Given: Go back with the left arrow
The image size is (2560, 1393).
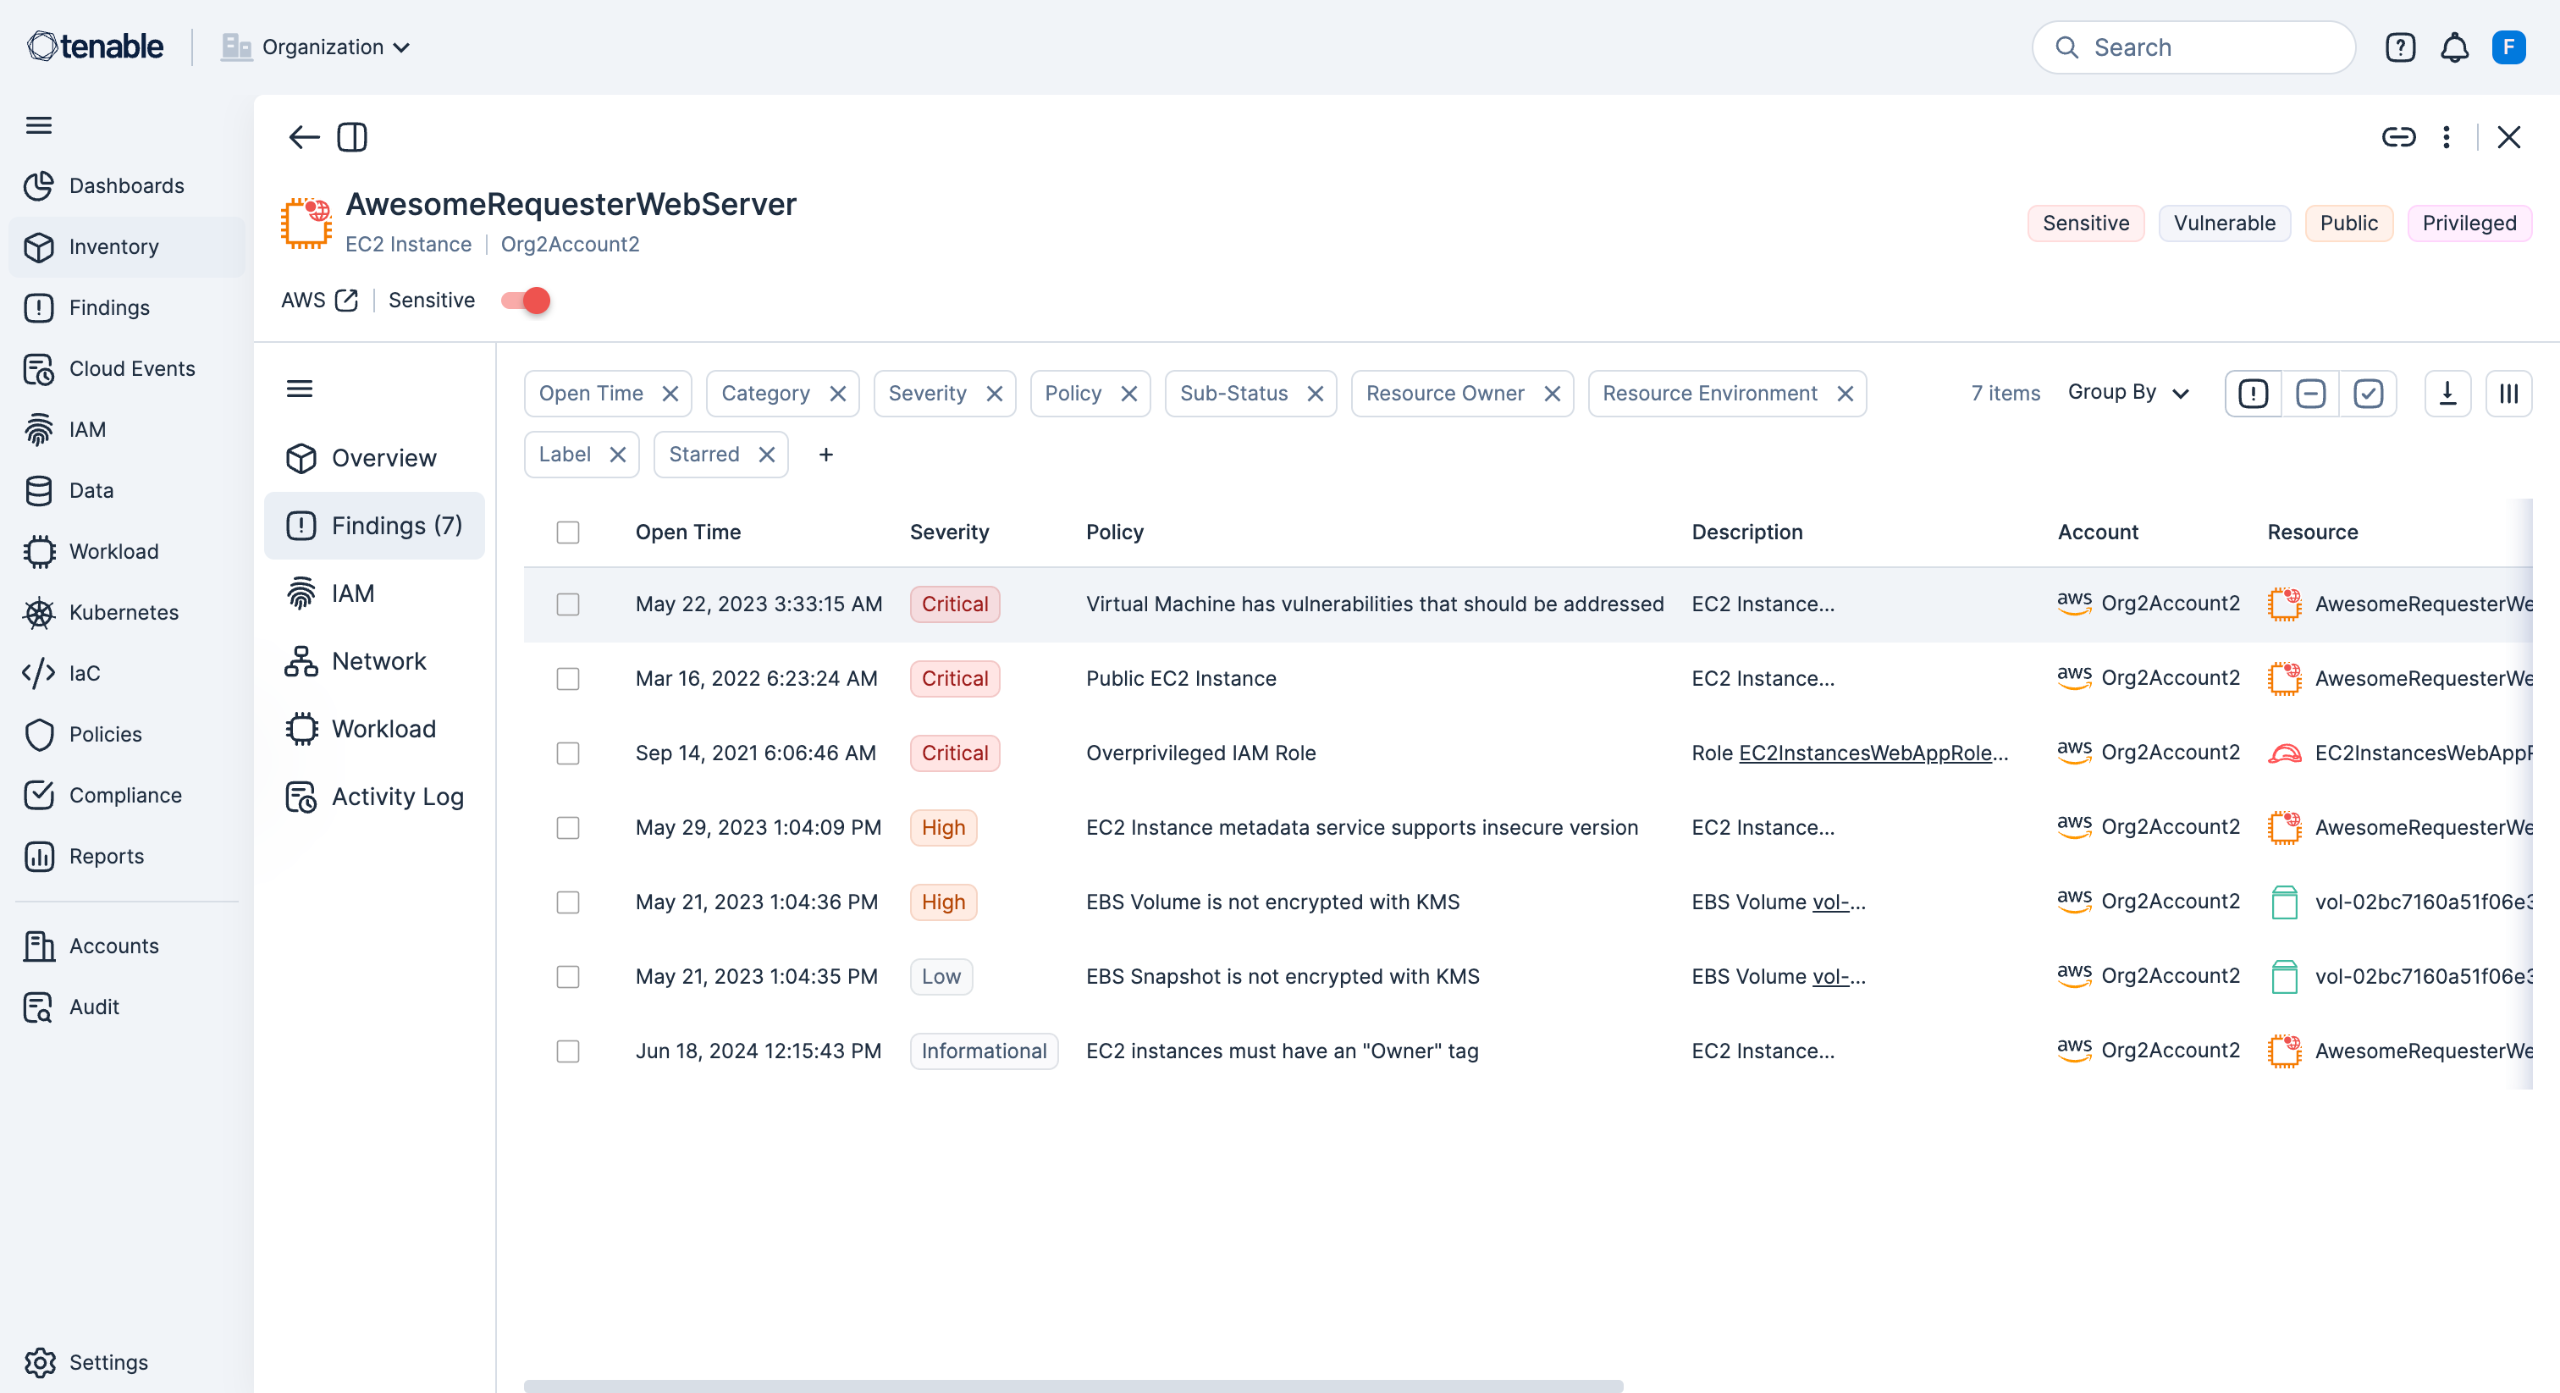Looking at the screenshot, I should 303,137.
